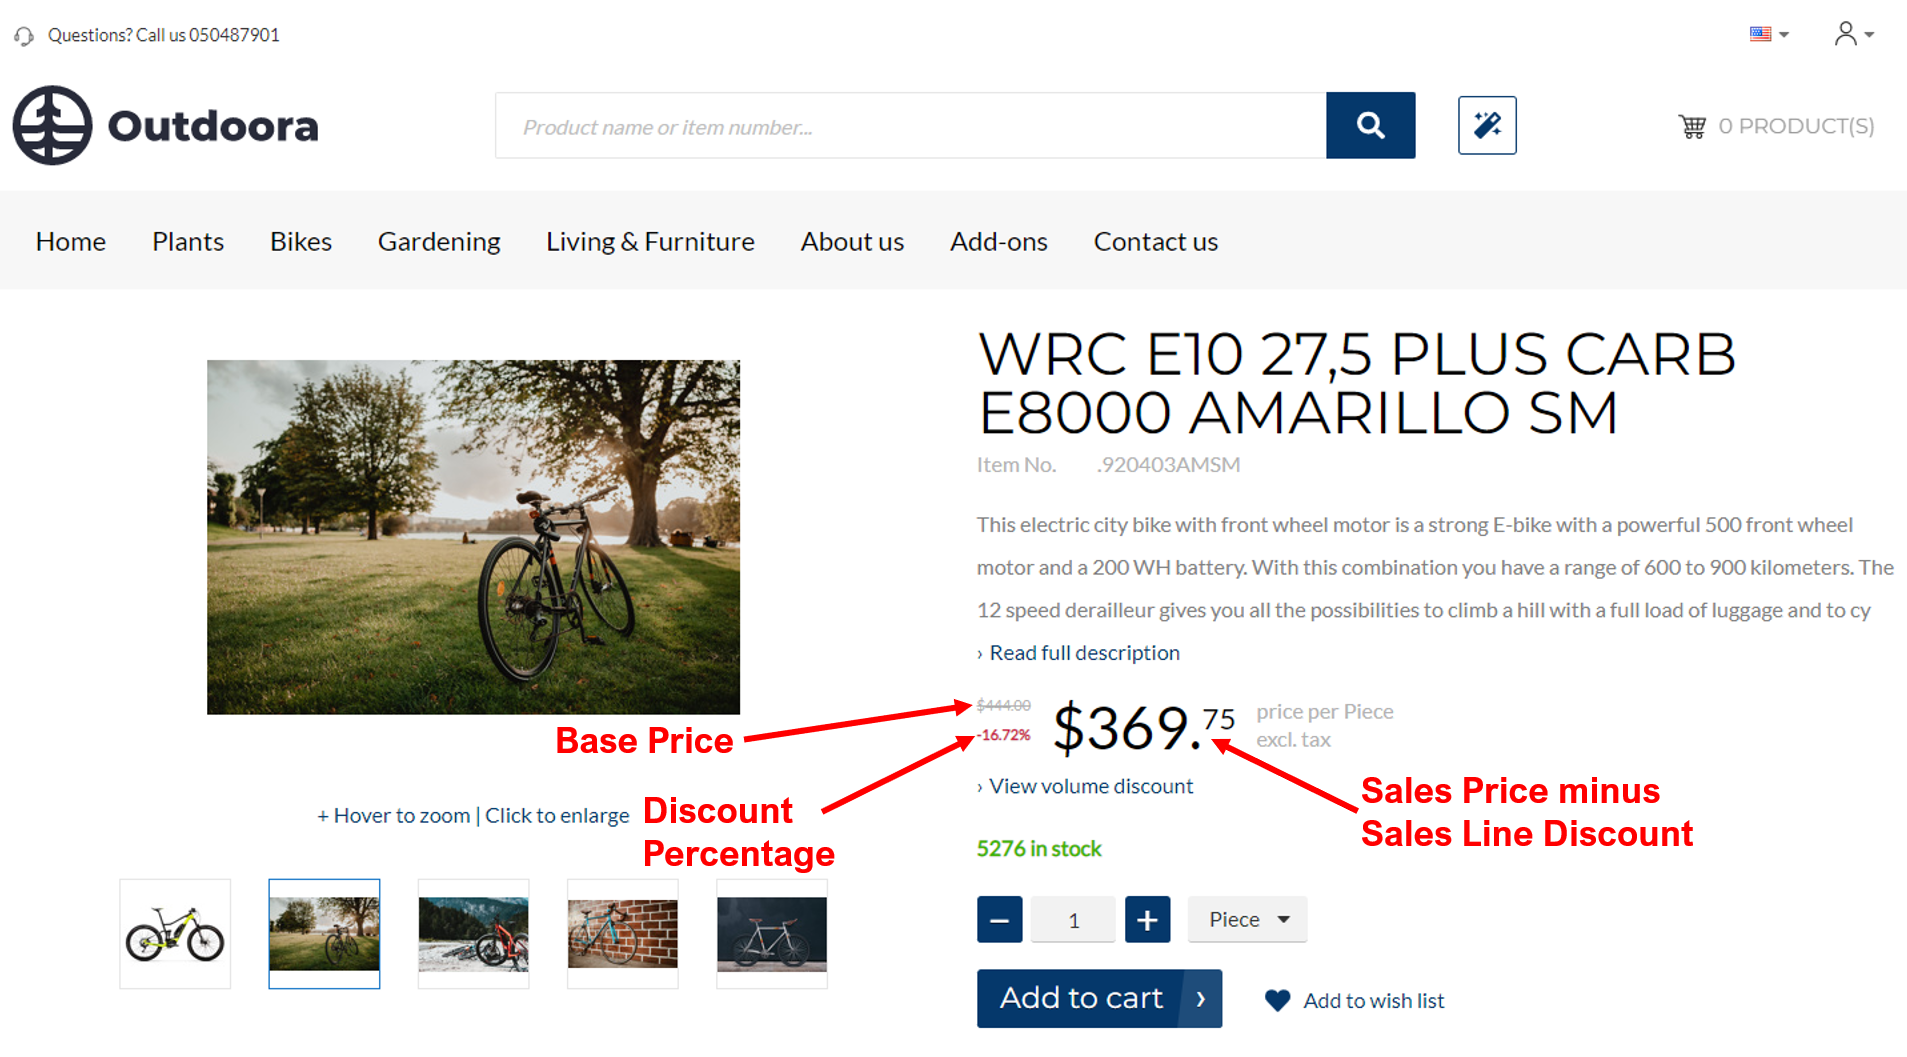The width and height of the screenshot is (1907, 1057).
Task: Select the yellow bike thumbnail
Action: click(x=175, y=934)
